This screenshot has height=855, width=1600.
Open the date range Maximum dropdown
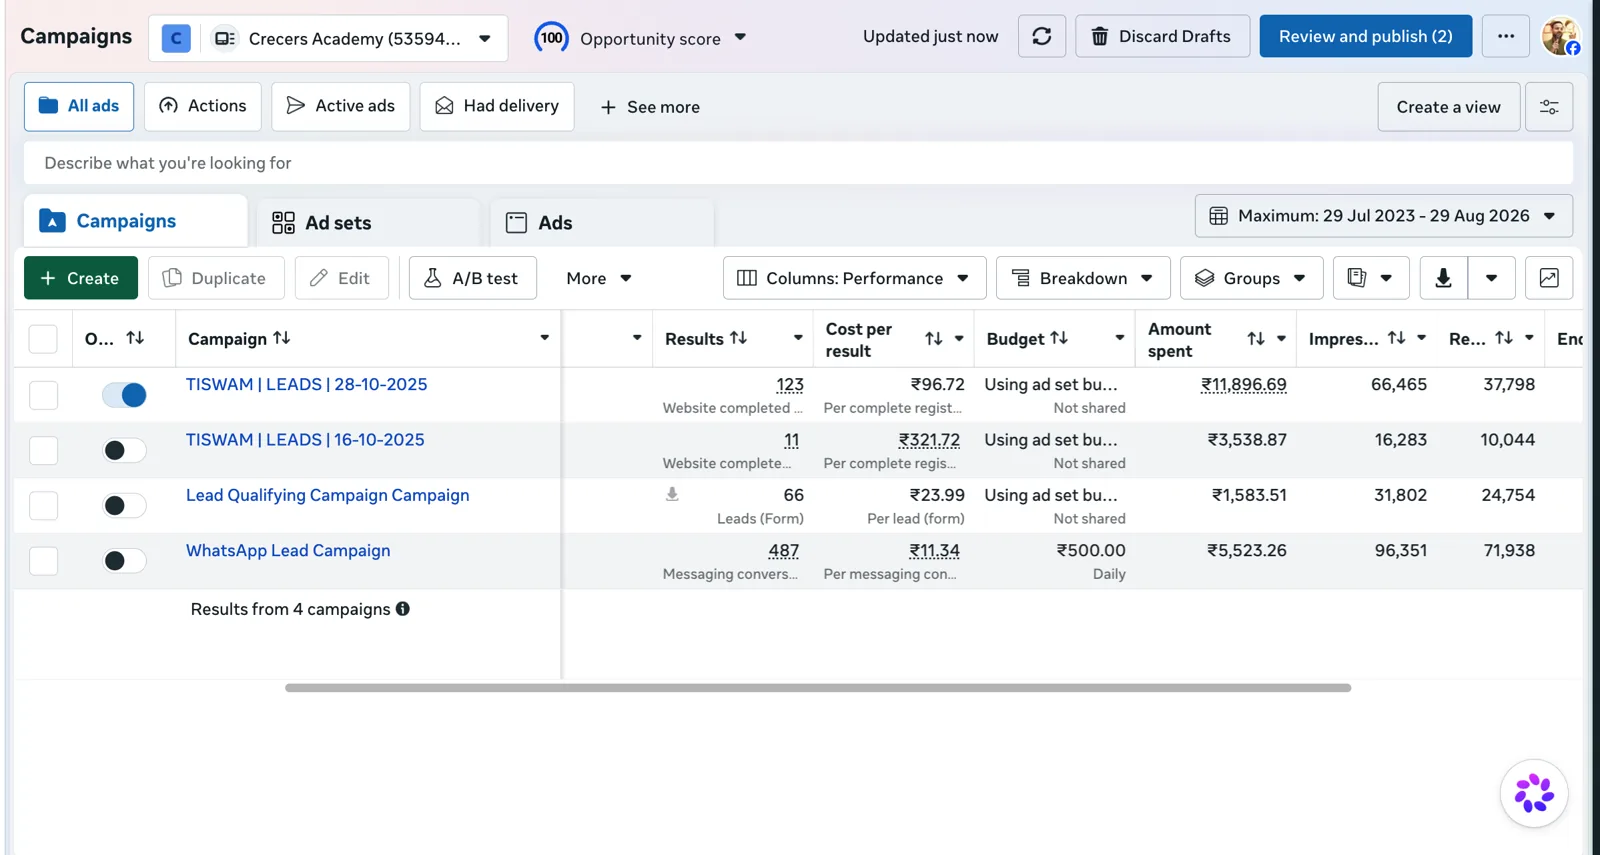click(x=1383, y=216)
